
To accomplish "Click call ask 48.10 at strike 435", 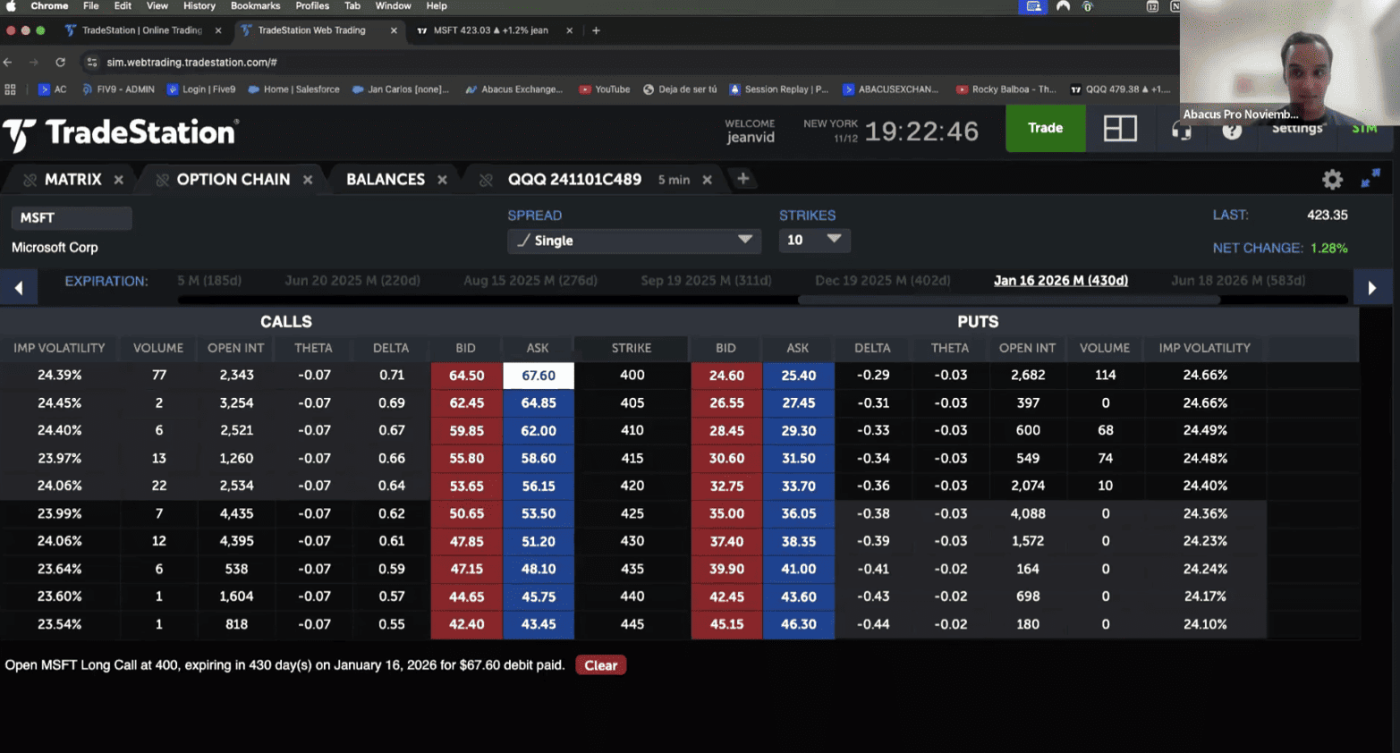I will point(538,569).
